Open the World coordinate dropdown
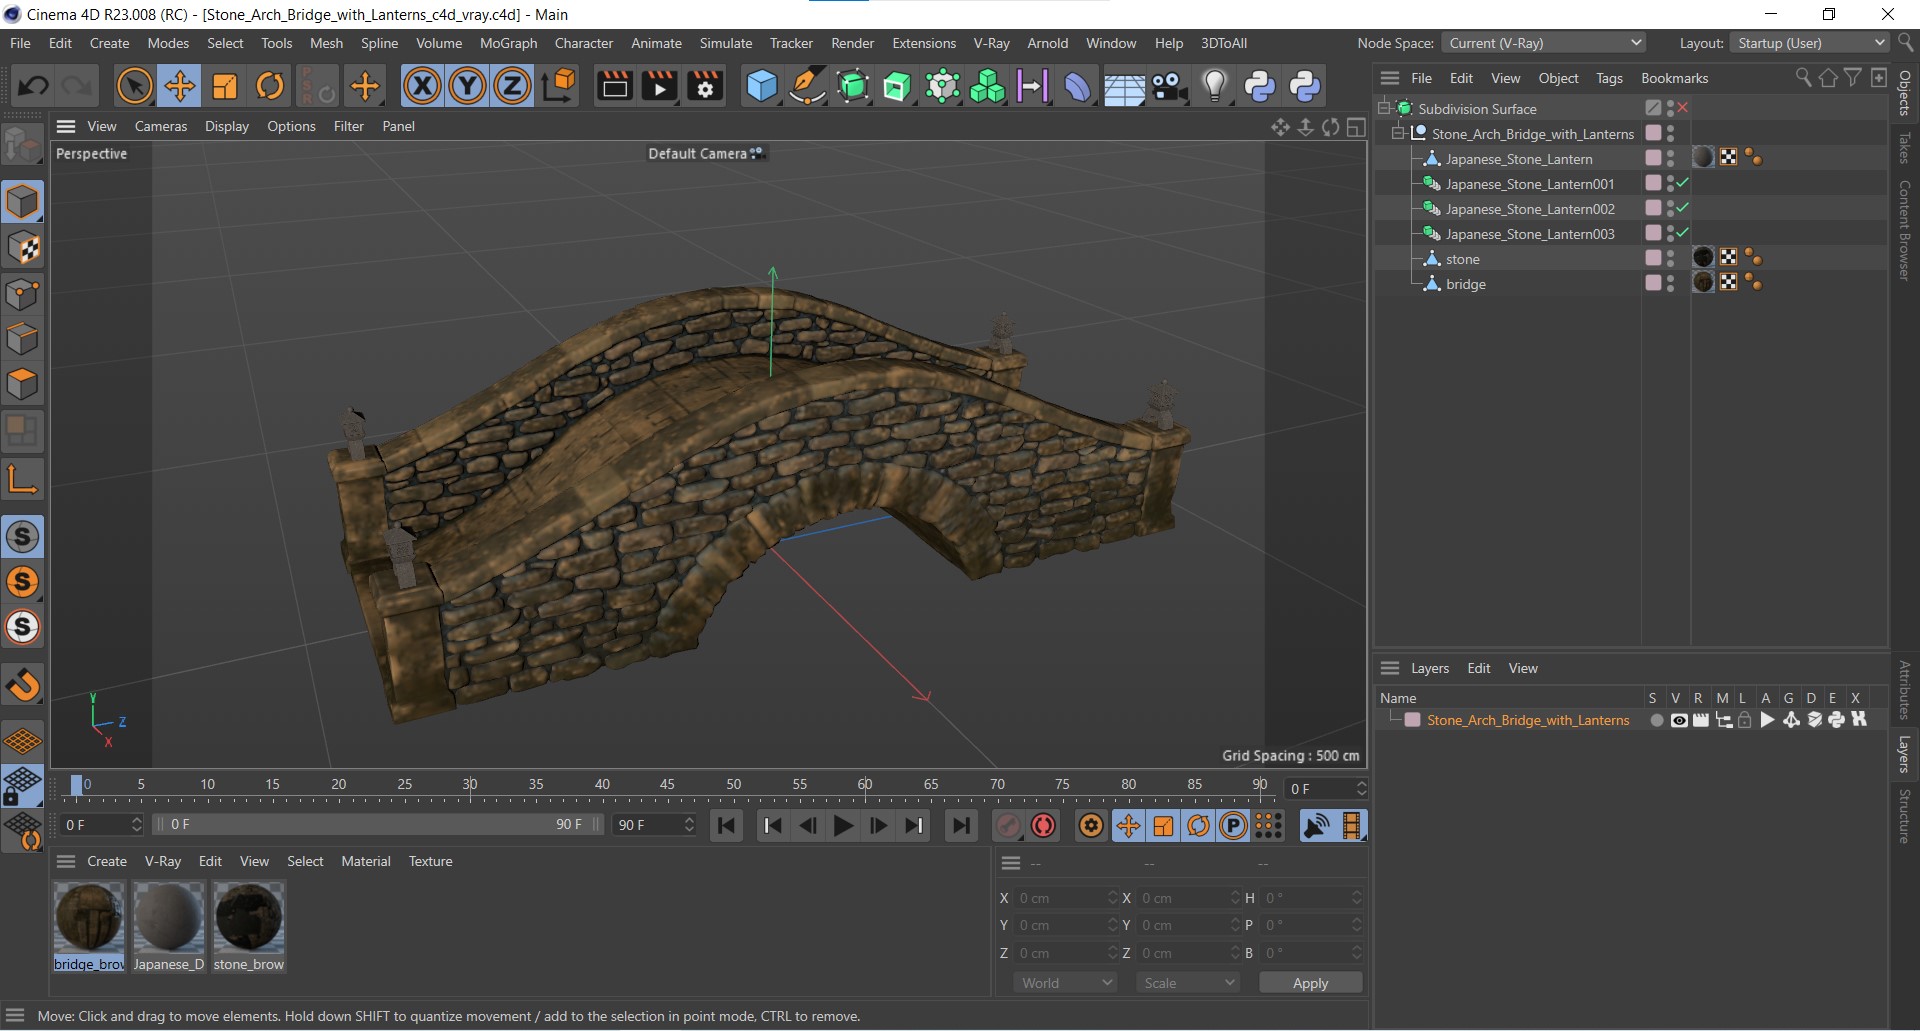The height and width of the screenshot is (1031, 1920). point(1065,983)
